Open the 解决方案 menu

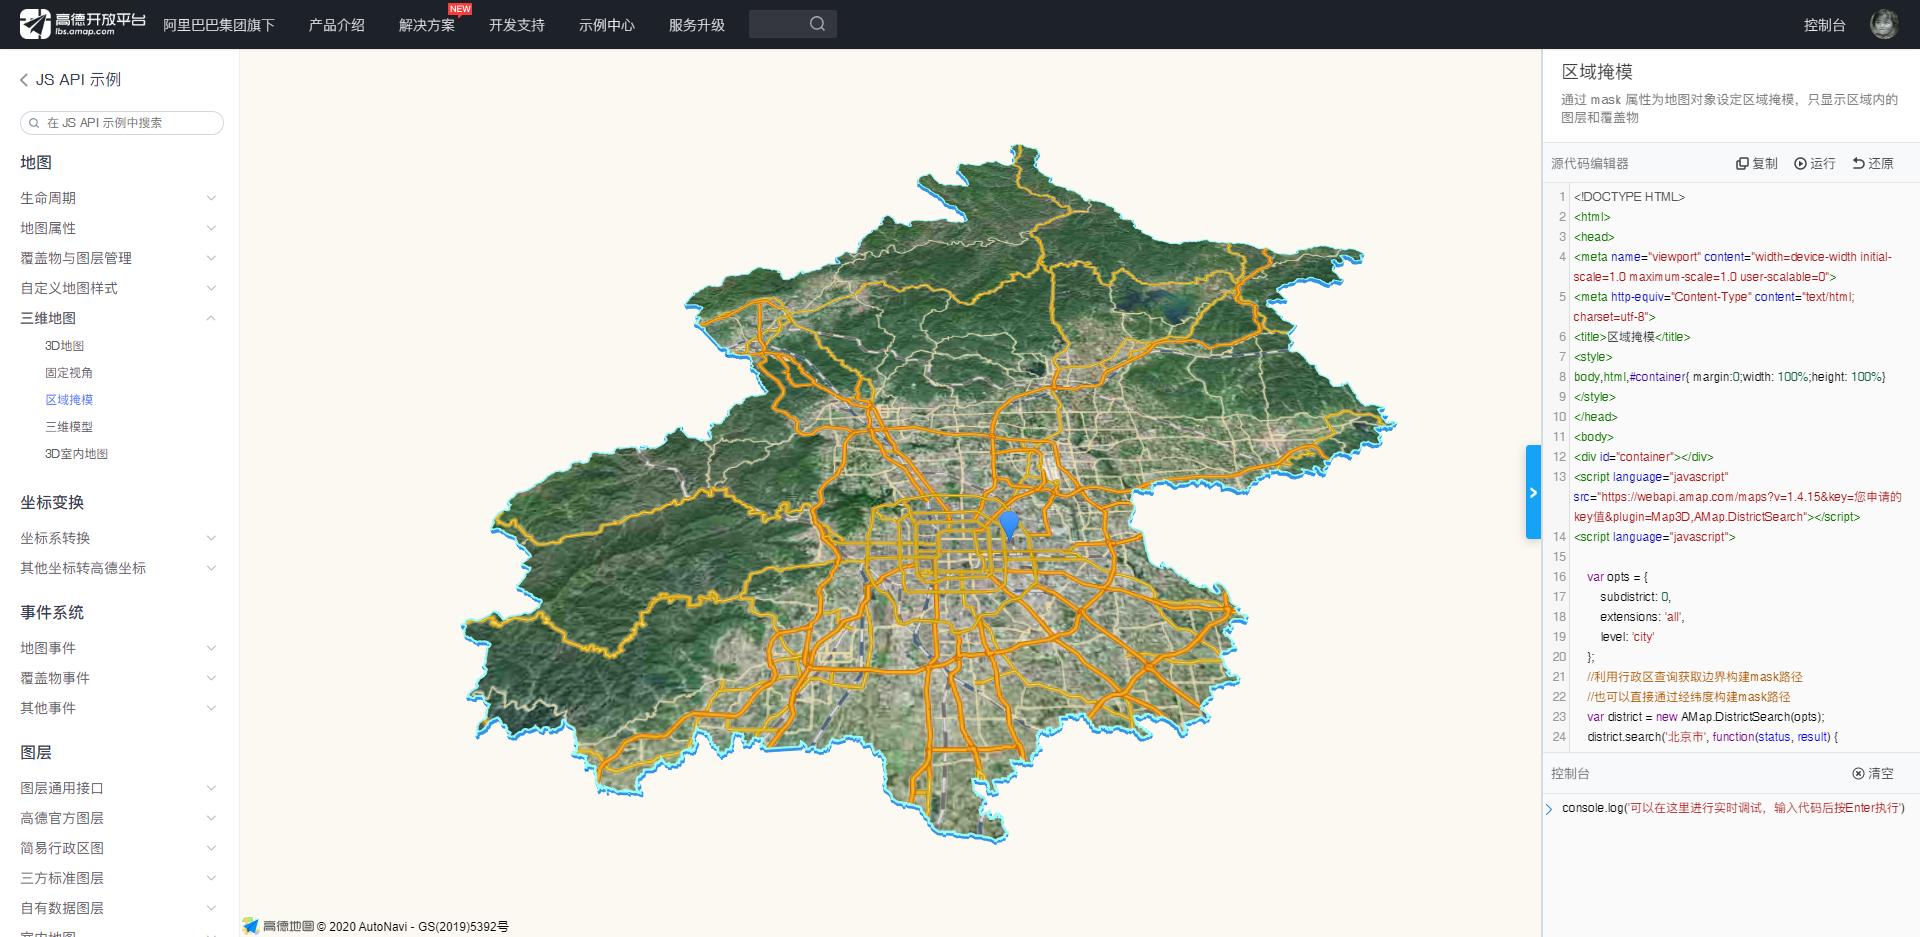(x=427, y=25)
